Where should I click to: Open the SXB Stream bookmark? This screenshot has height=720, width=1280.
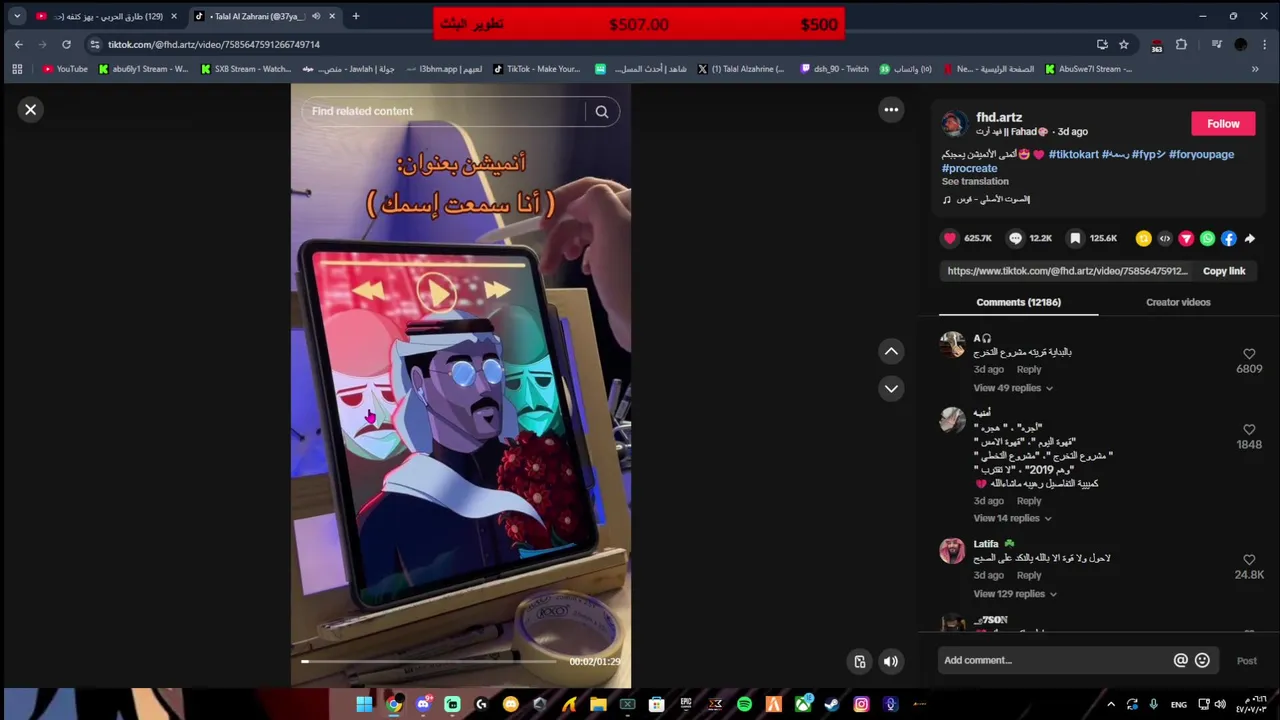point(246,69)
